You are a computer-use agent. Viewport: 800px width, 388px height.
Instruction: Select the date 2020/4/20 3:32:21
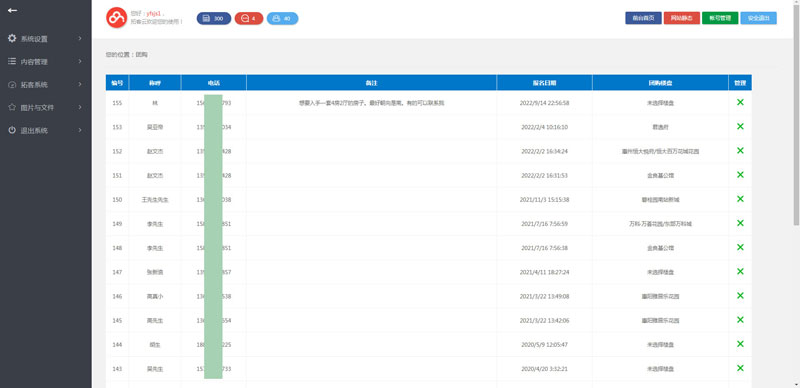544,369
